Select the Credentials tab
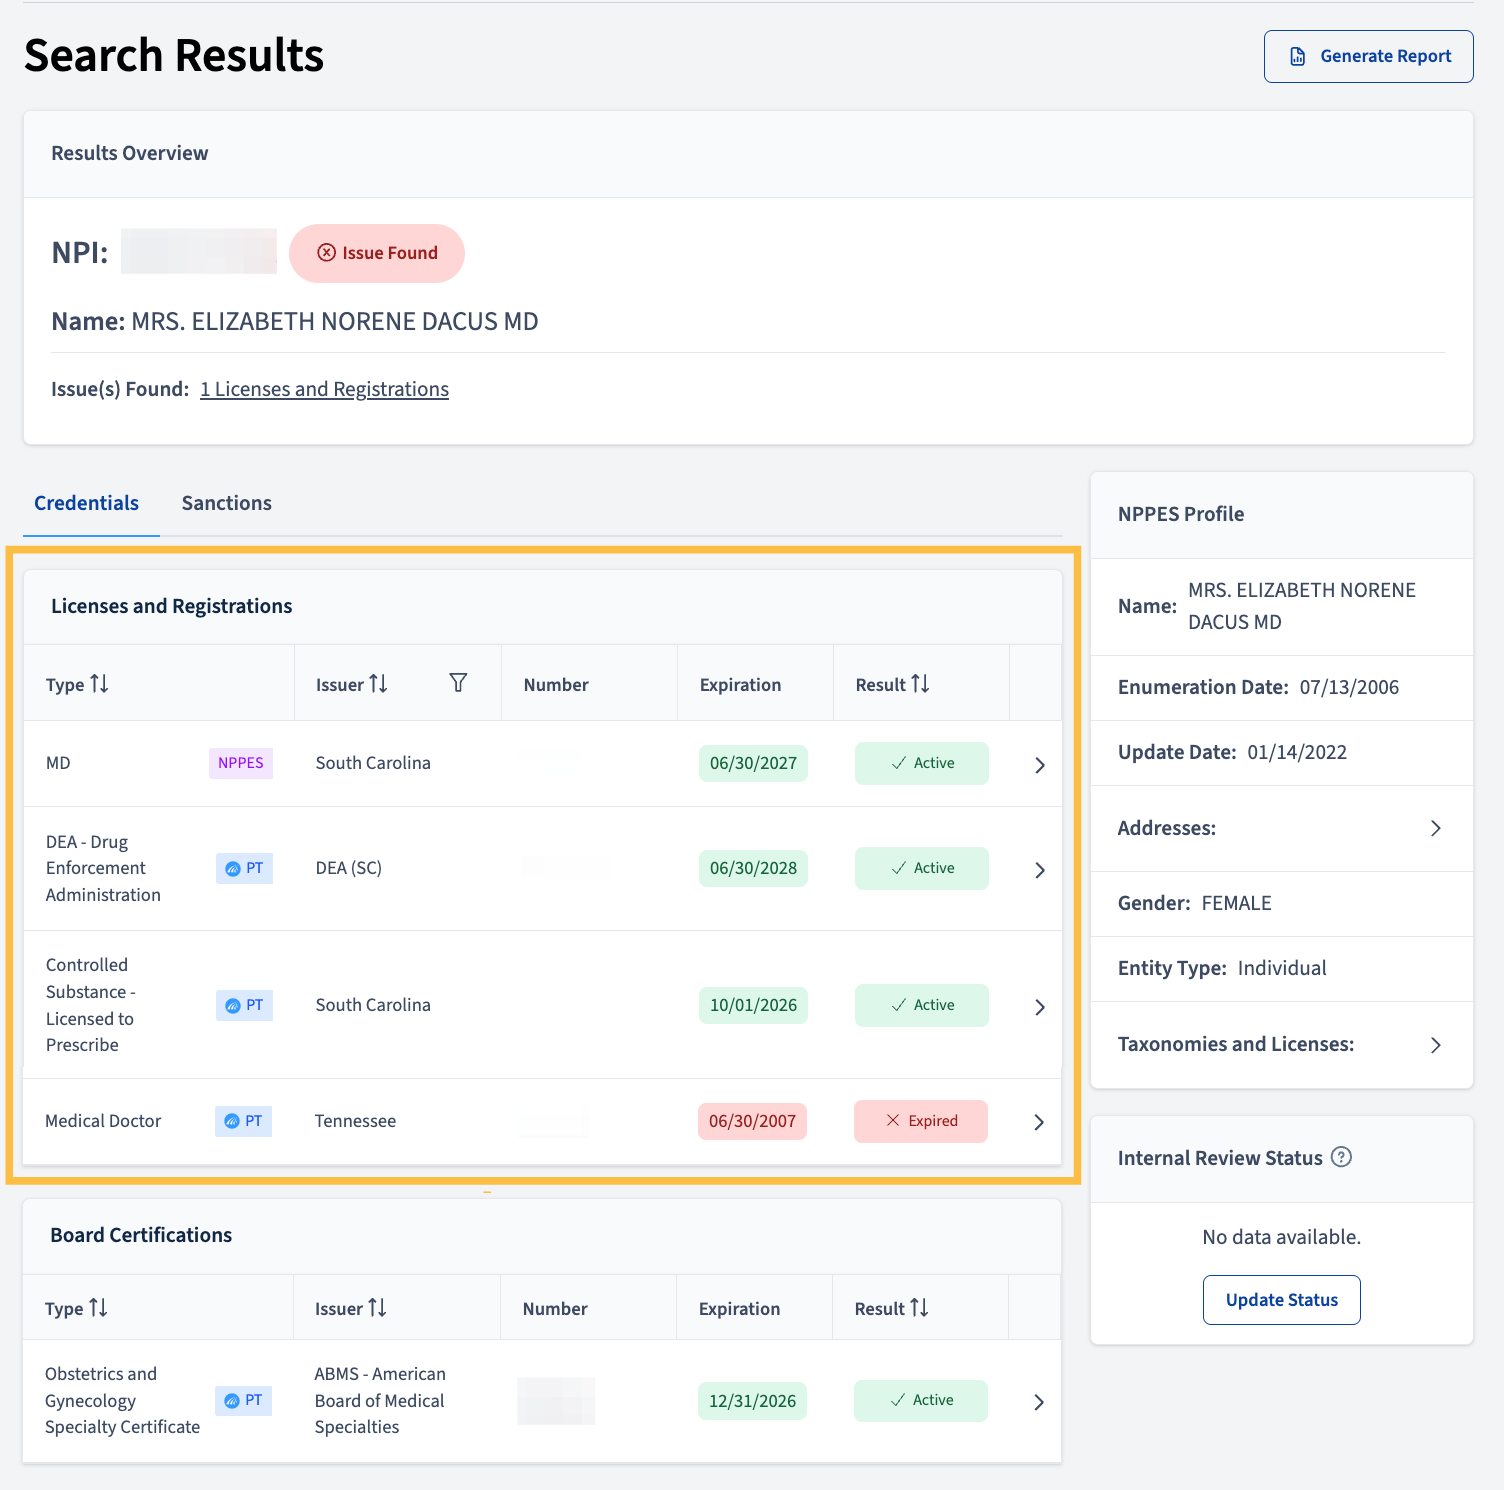The width and height of the screenshot is (1504, 1490). (87, 503)
